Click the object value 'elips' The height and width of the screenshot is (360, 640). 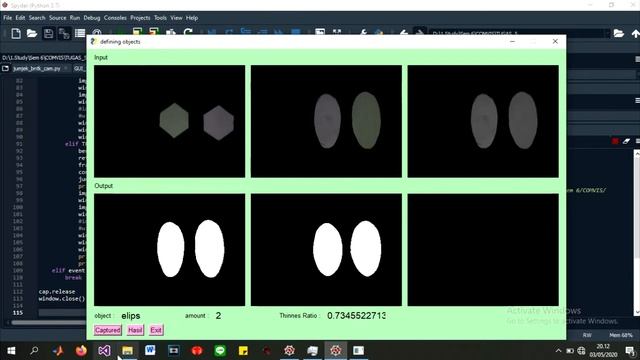point(131,316)
